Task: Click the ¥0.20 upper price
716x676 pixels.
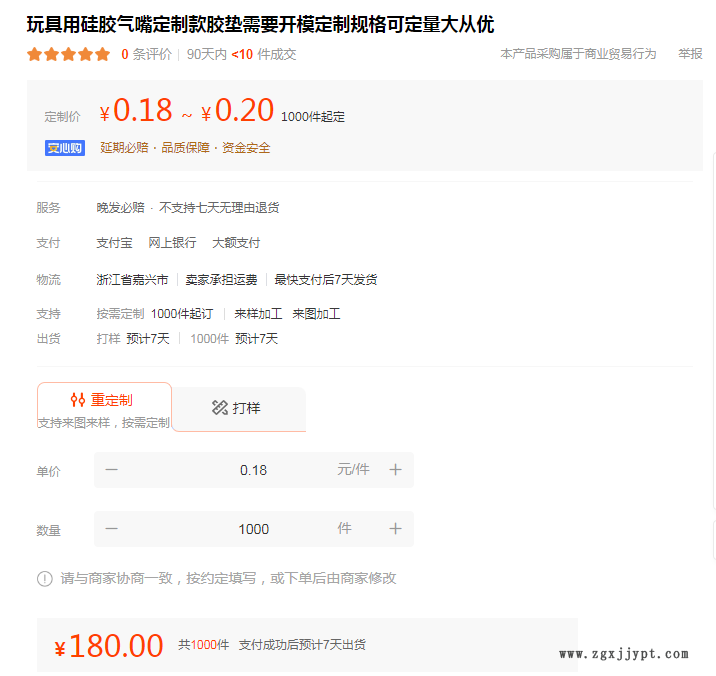Action: coord(237,111)
